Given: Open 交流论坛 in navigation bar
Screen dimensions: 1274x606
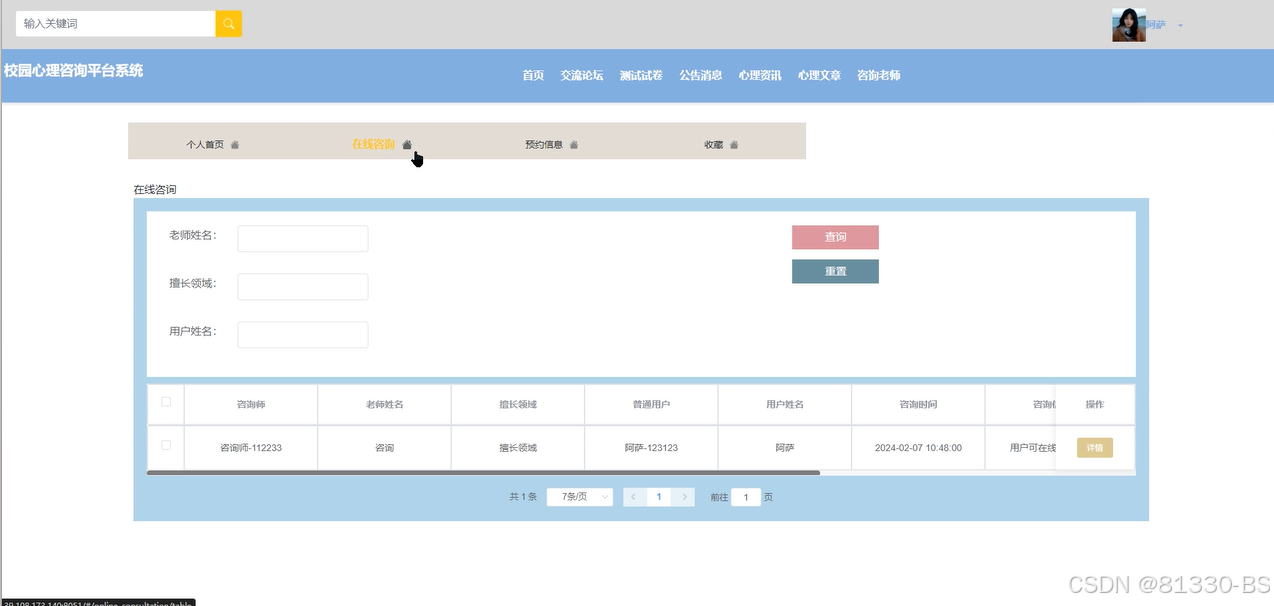Looking at the screenshot, I should 582,75.
